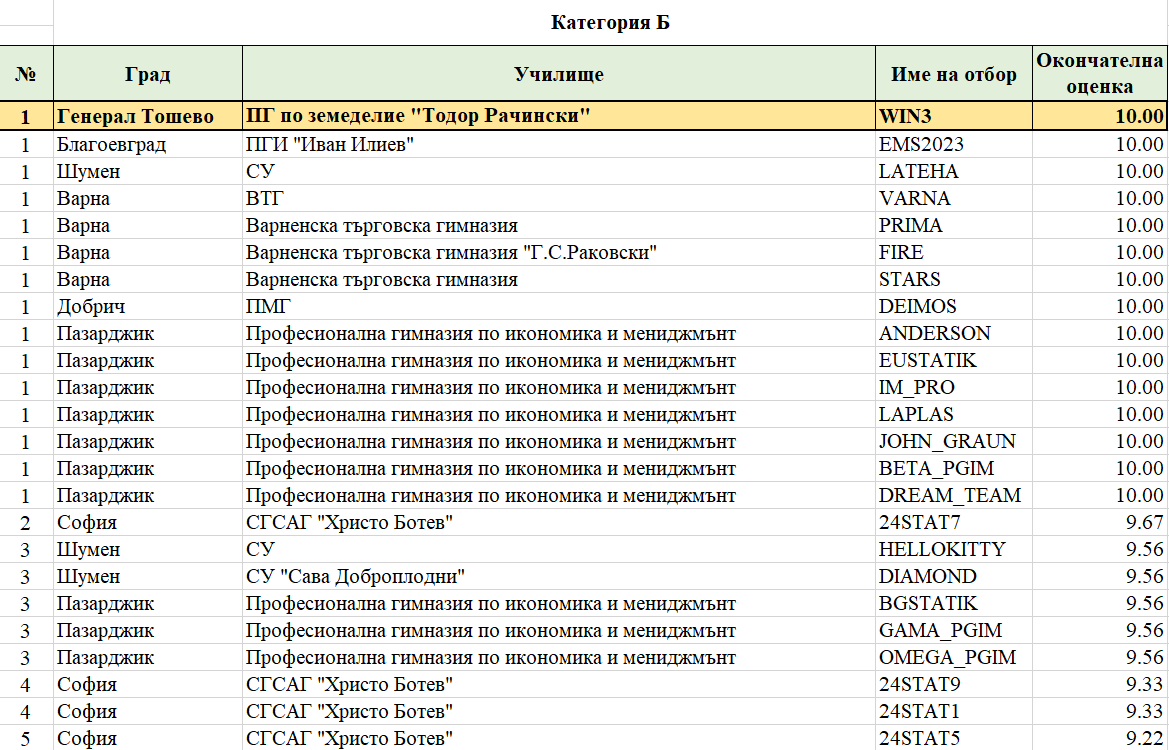Screen dimensions: 1169x750
Task: Click the 'Категория Б' title cell
Action: point(610,22)
